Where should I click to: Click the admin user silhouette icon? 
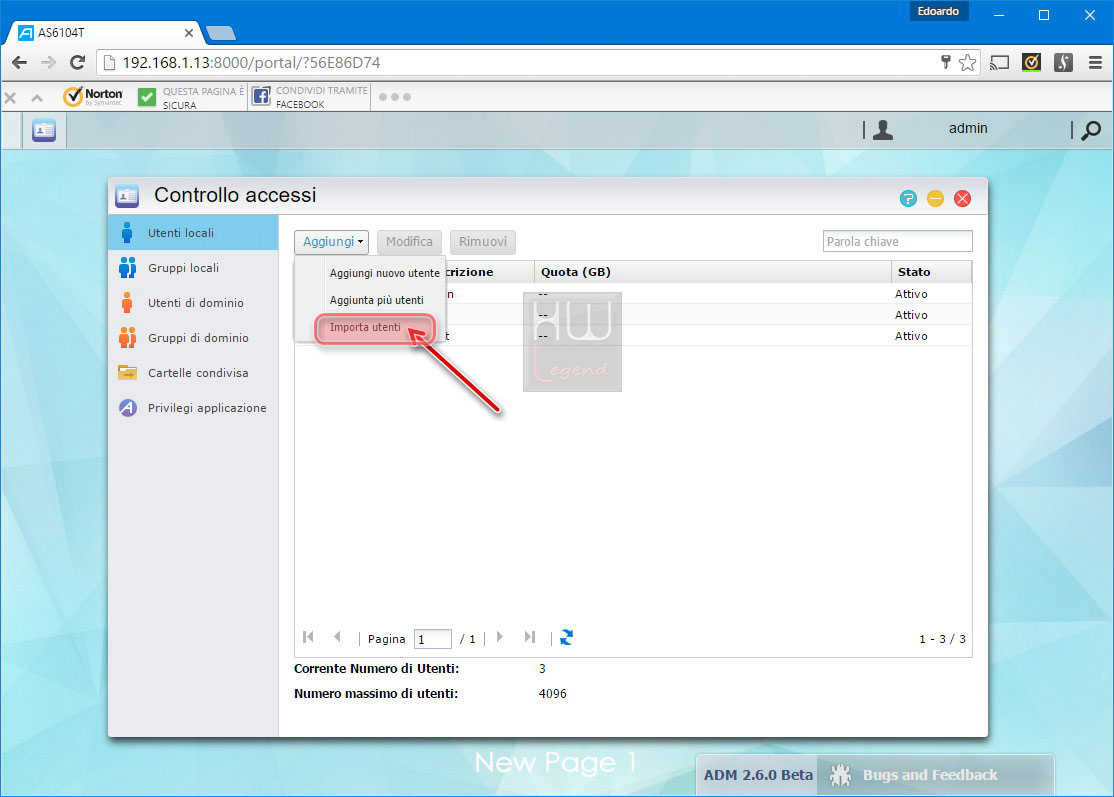[x=882, y=129]
